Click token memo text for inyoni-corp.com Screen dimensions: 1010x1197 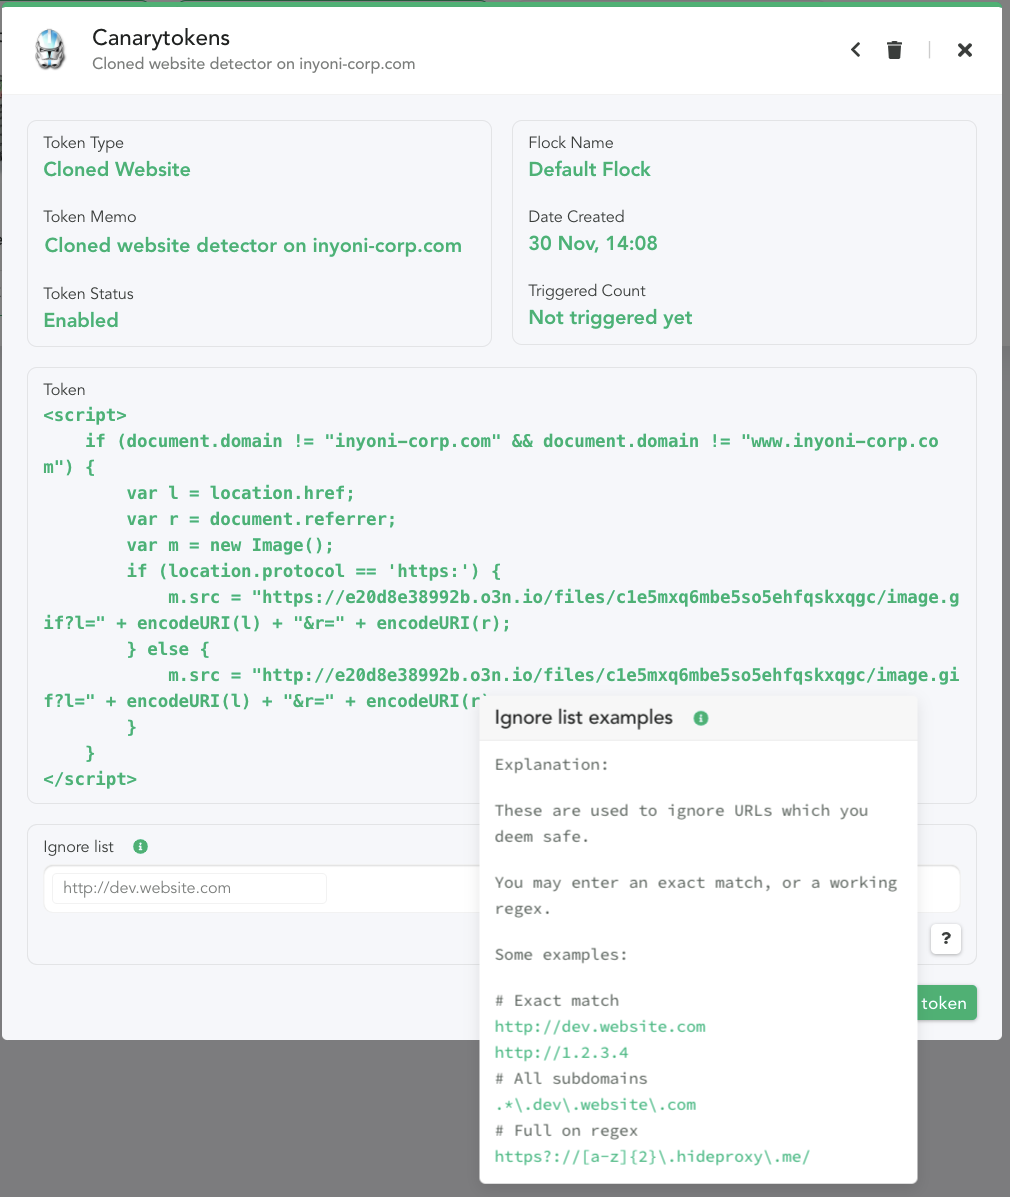pos(253,245)
